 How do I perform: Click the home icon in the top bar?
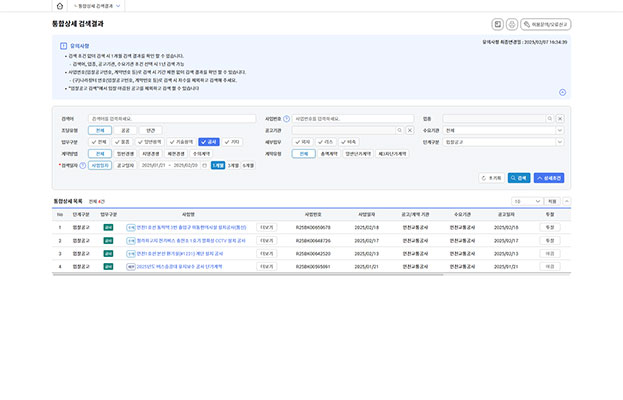coord(60,6)
